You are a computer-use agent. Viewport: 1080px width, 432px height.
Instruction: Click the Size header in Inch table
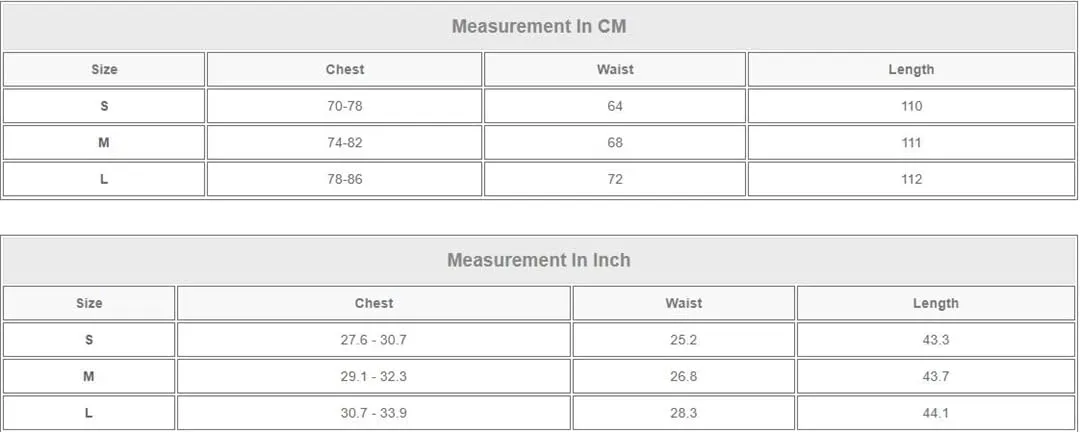click(x=89, y=303)
